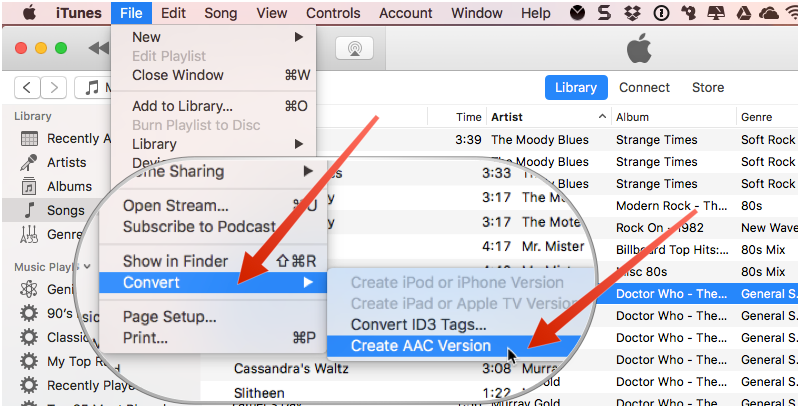Switch to the Connect tab
This screenshot has width=800, height=408.
click(x=644, y=87)
